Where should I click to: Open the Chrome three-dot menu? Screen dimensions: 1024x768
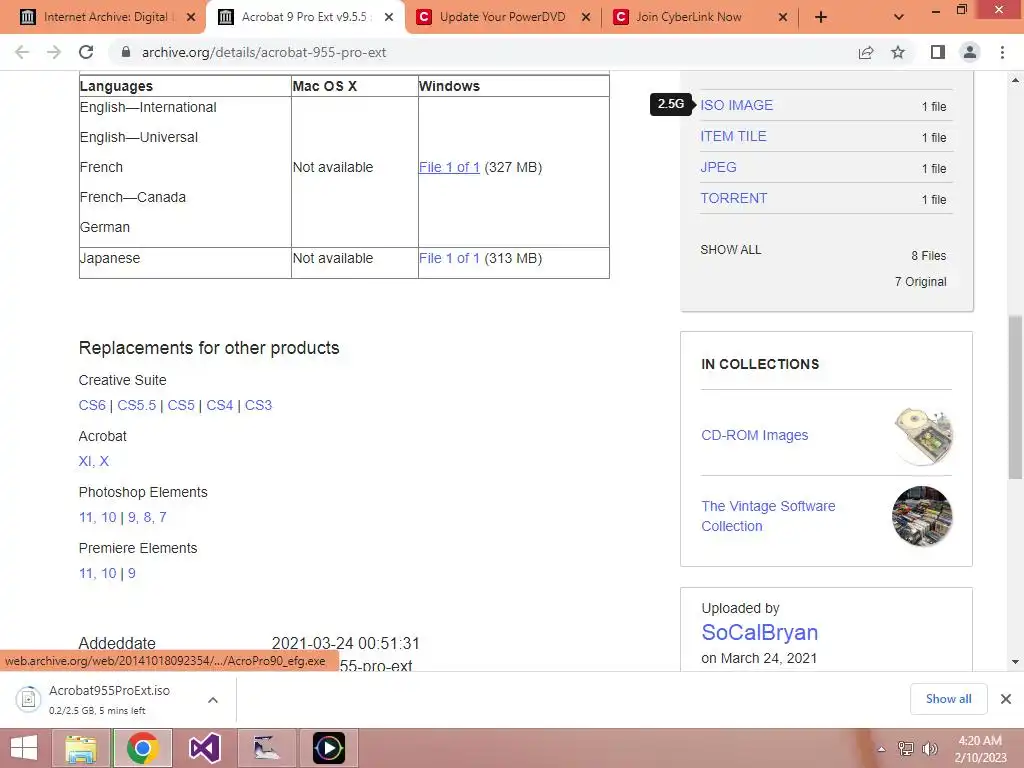(1002, 52)
